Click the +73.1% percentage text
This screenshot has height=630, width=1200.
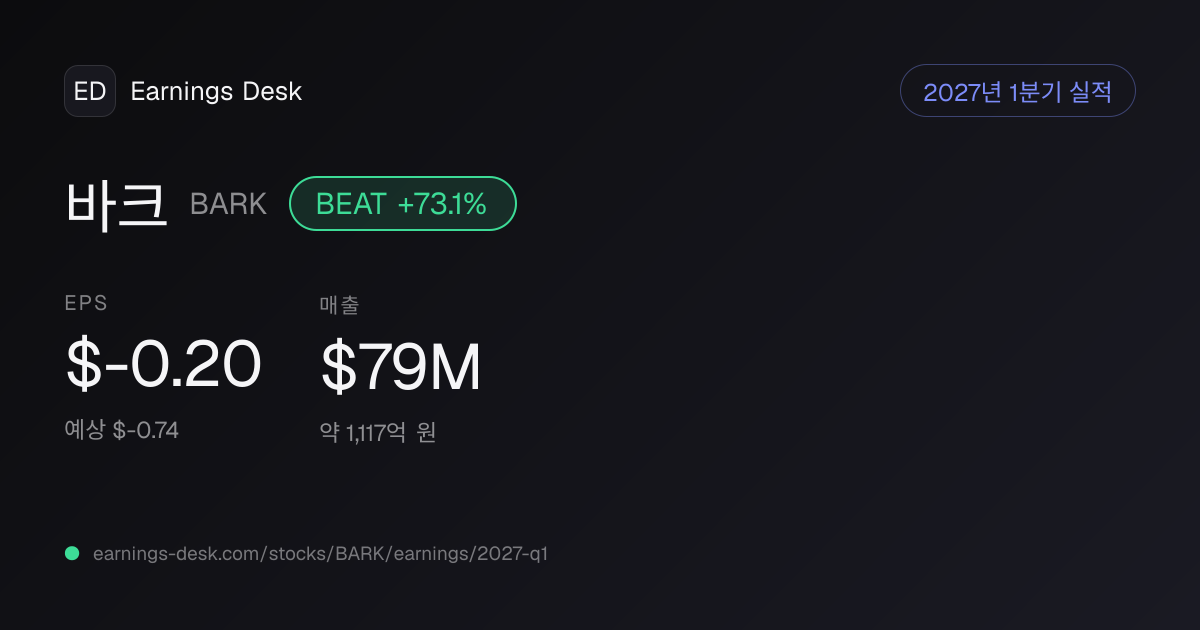442,205
